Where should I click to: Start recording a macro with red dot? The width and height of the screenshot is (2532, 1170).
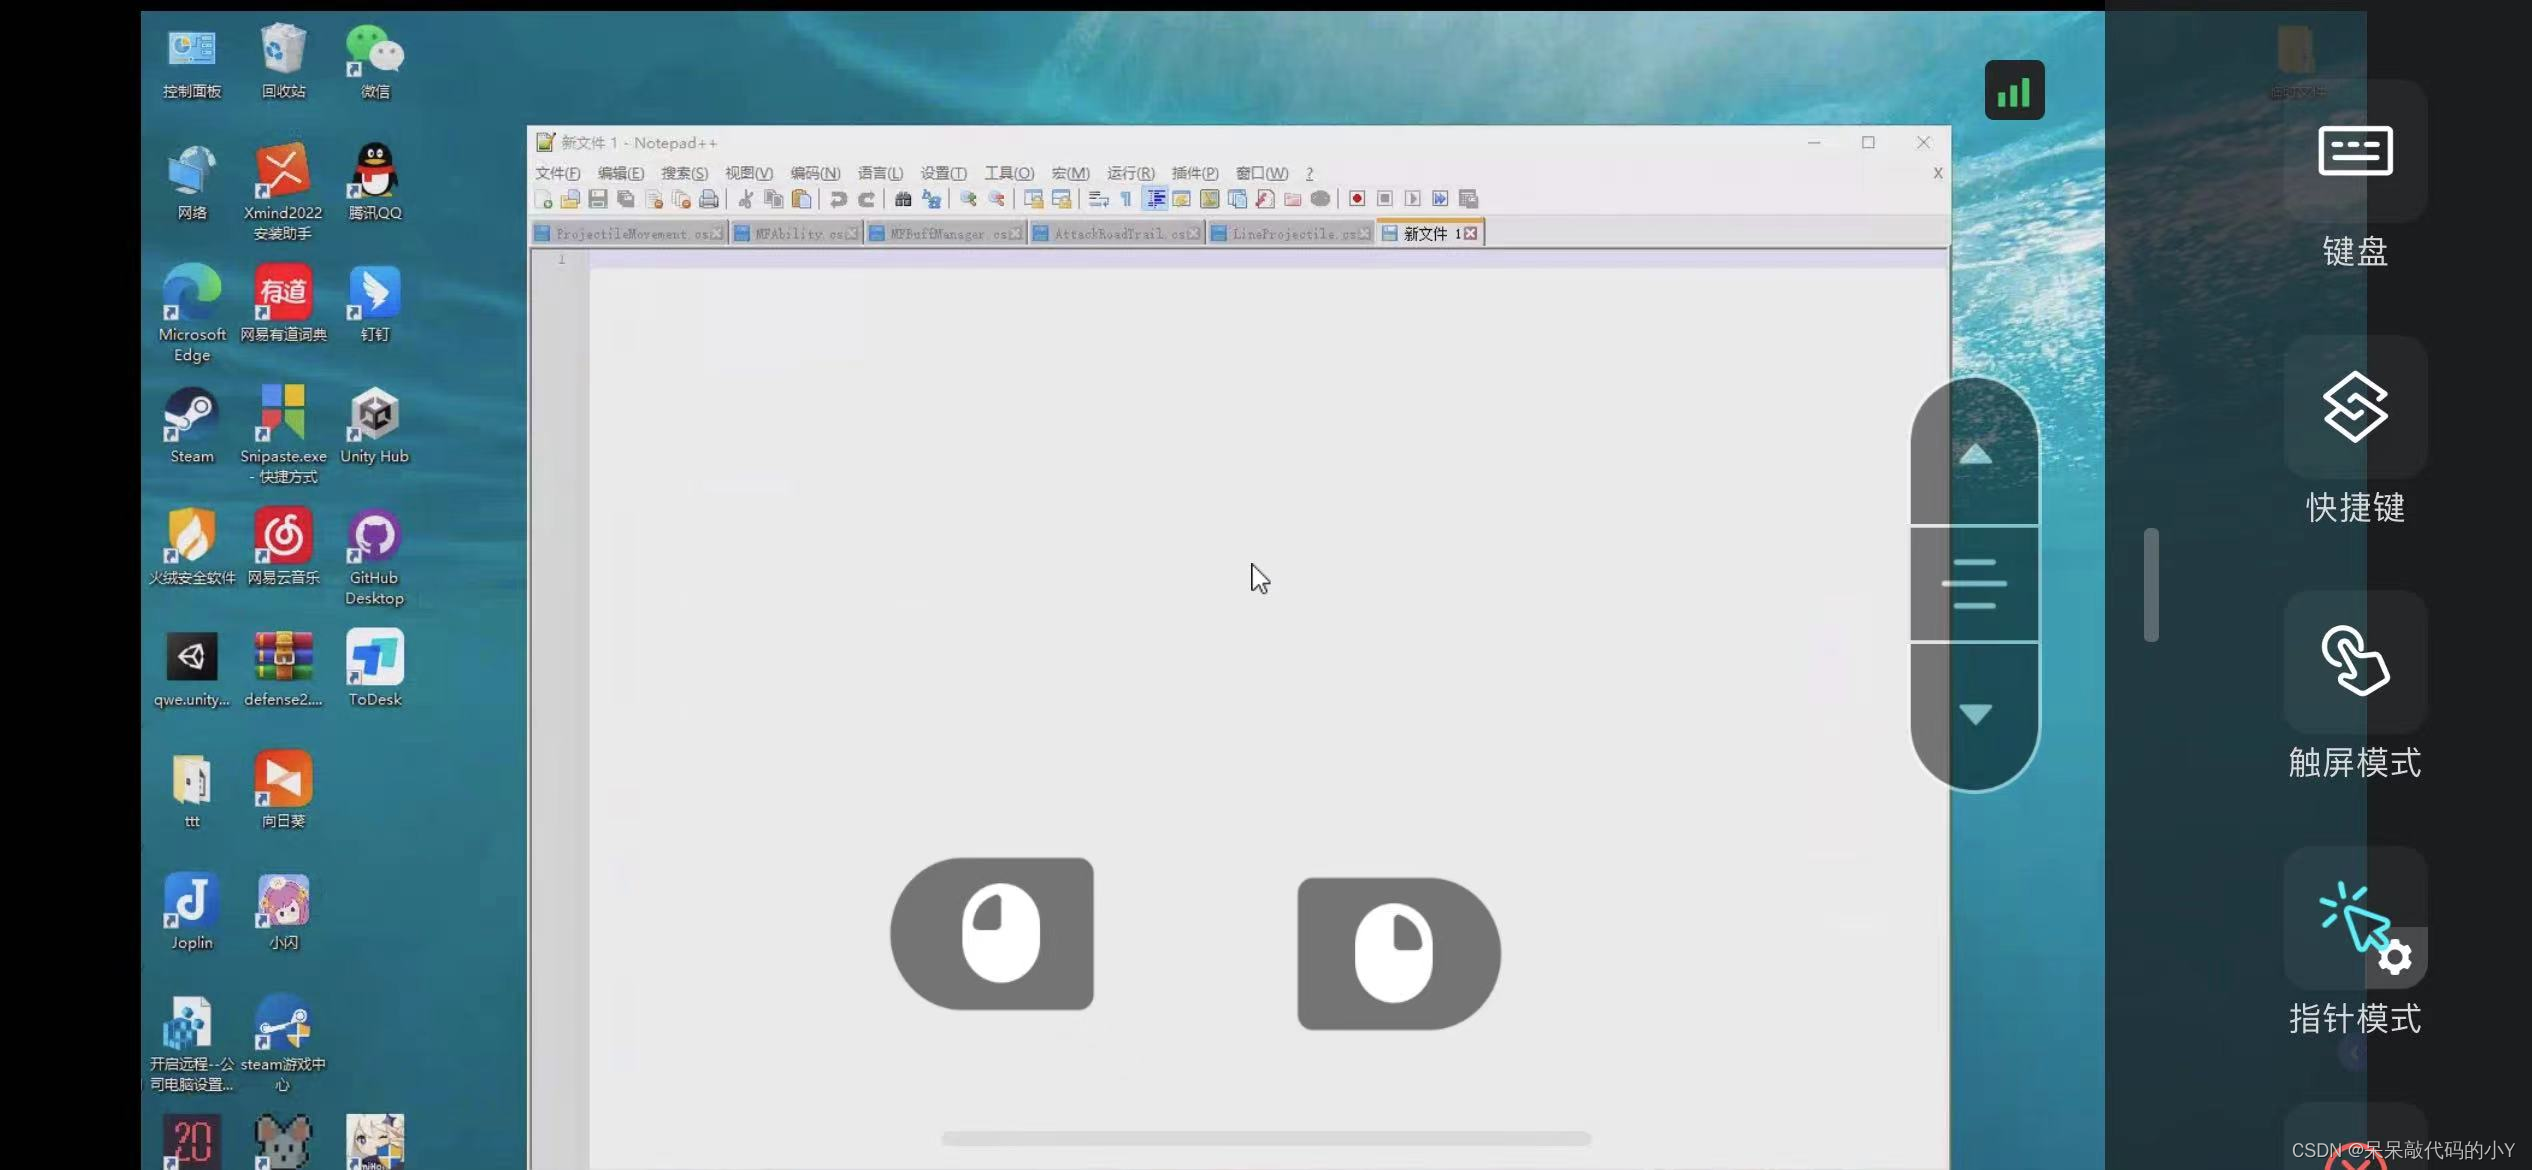coord(1357,199)
